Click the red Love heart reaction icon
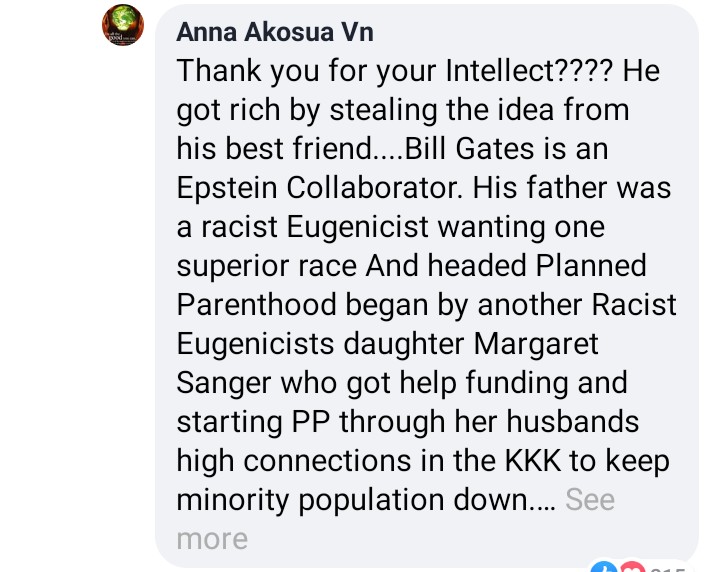 (630, 567)
